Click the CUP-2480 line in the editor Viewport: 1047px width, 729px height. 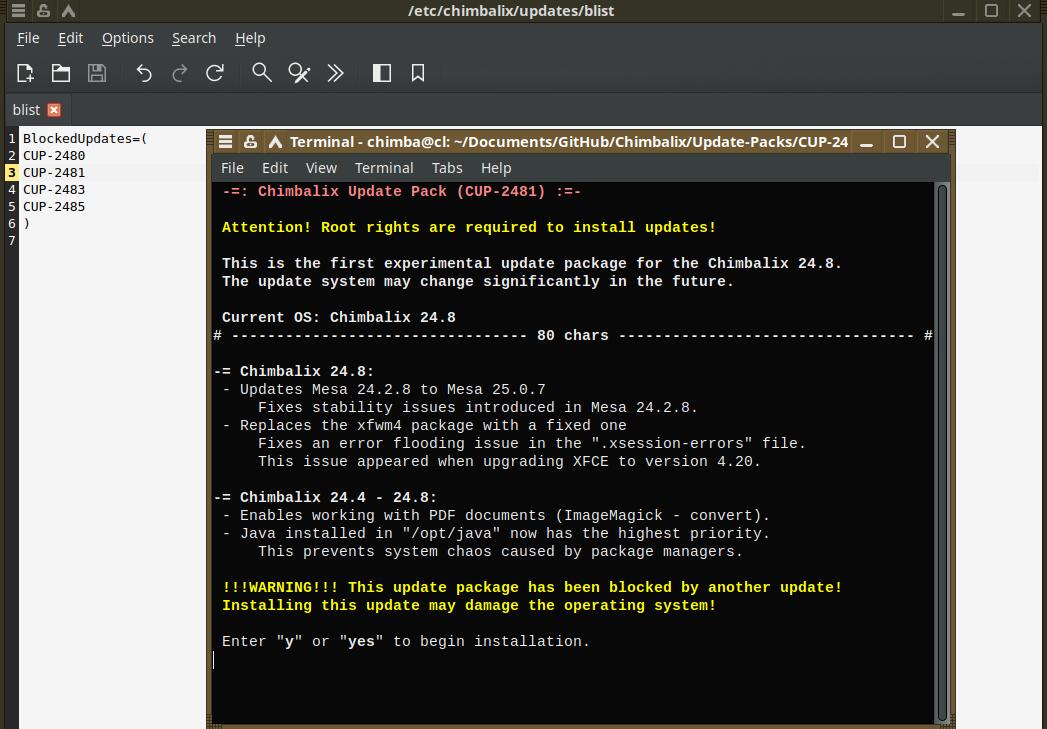[x=54, y=156]
